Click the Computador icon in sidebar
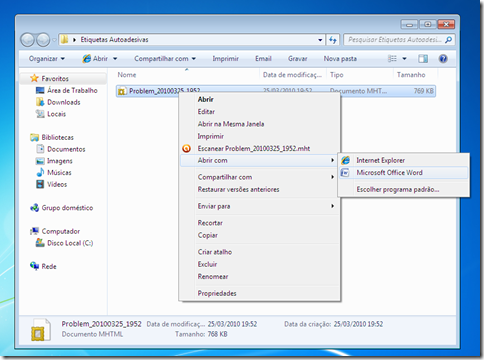 click(34, 231)
